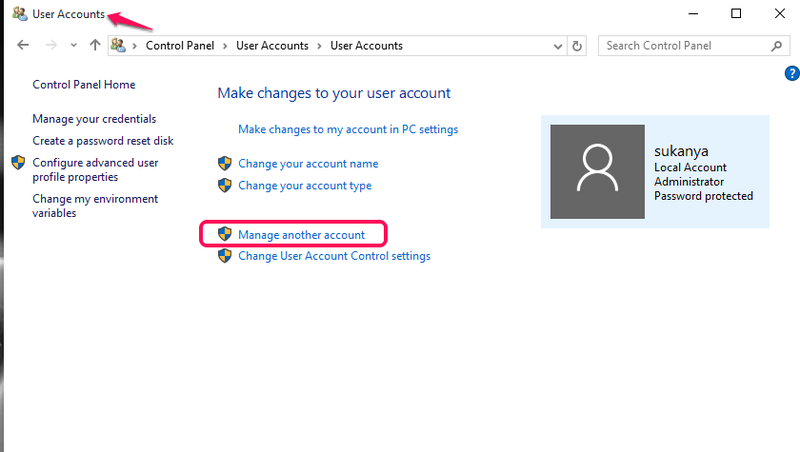Click shield icon next to Change your account type
The image size is (800, 452).
click(224, 185)
